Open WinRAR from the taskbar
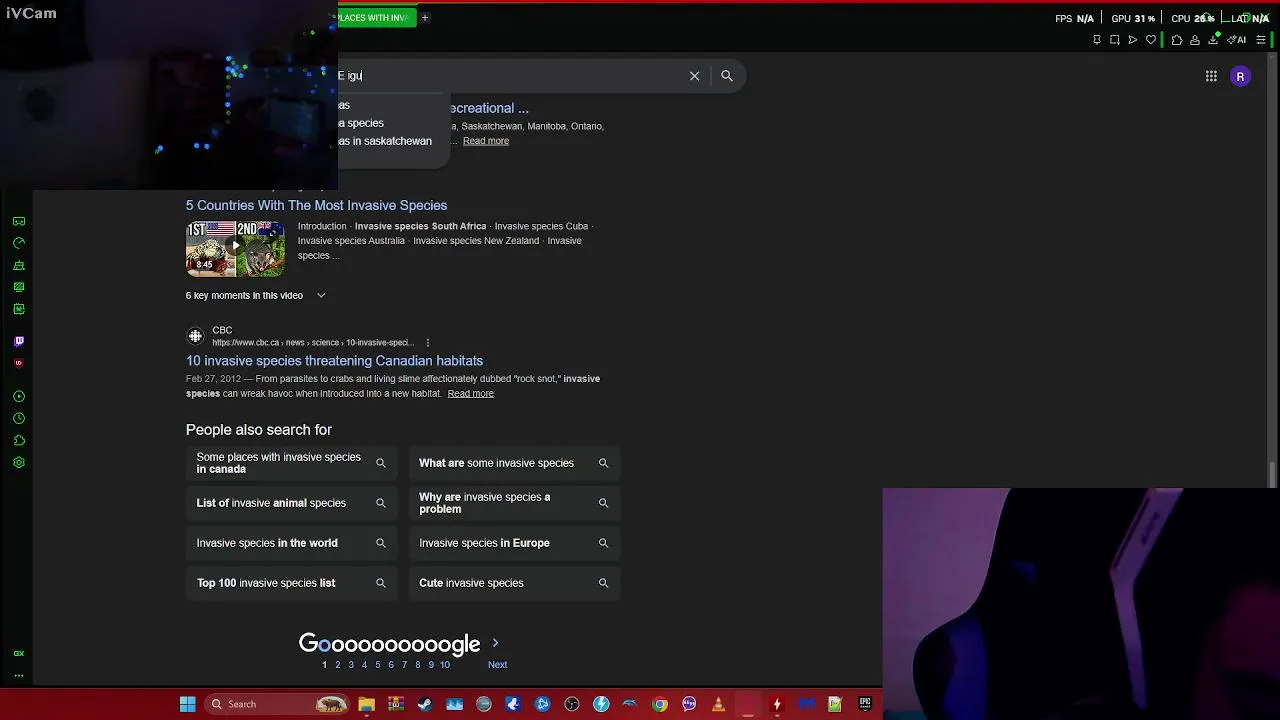Image resolution: width=1280 pixels, height=720 pixels. (396, 704)
